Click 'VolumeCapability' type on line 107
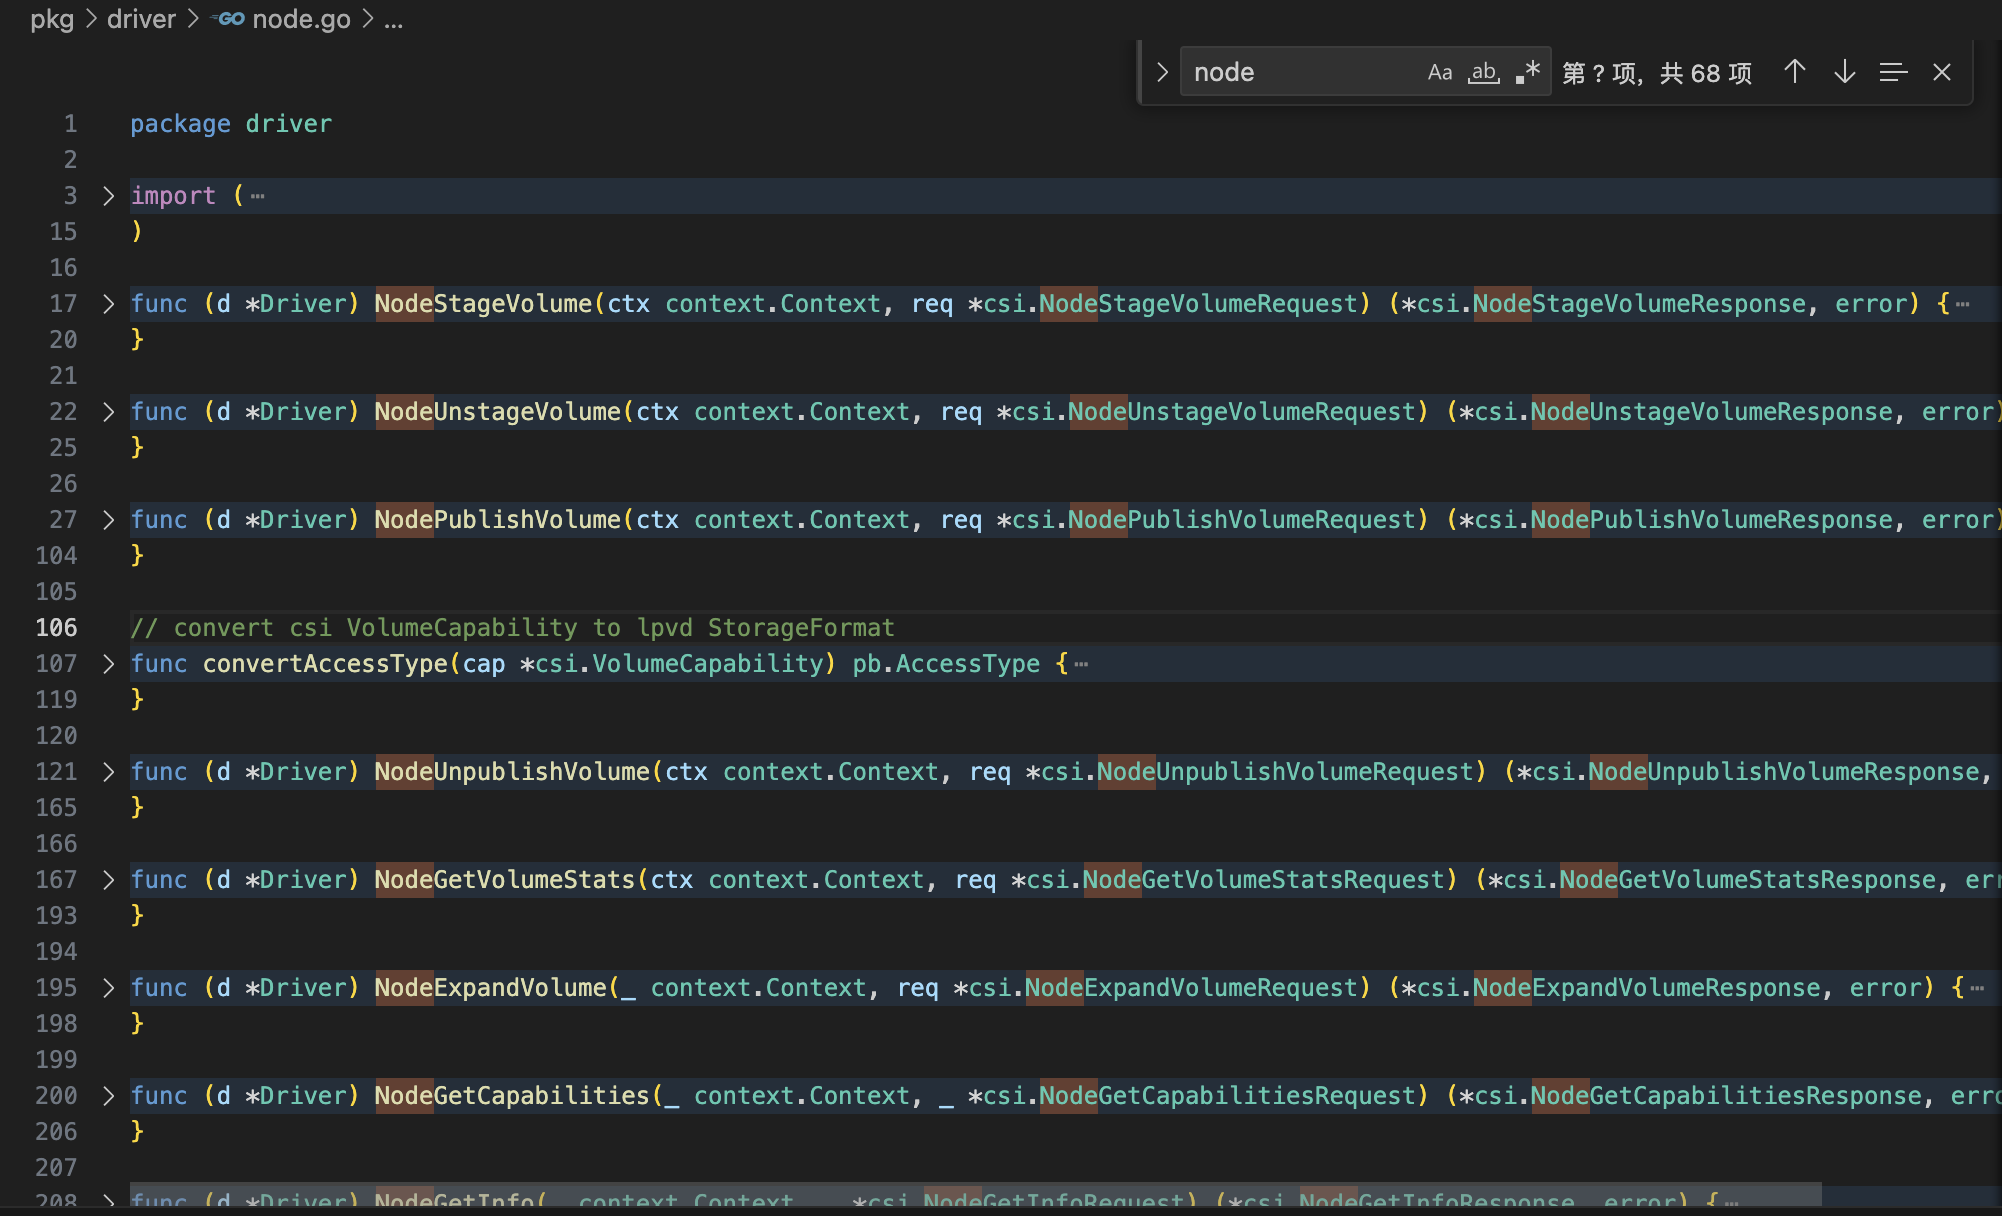Screen dimensions: 2002x1216 (708, 664)
